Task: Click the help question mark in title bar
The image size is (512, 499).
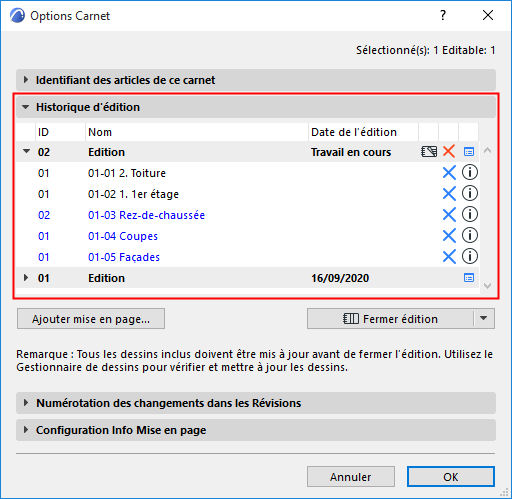Action: (x=443, y=15)
